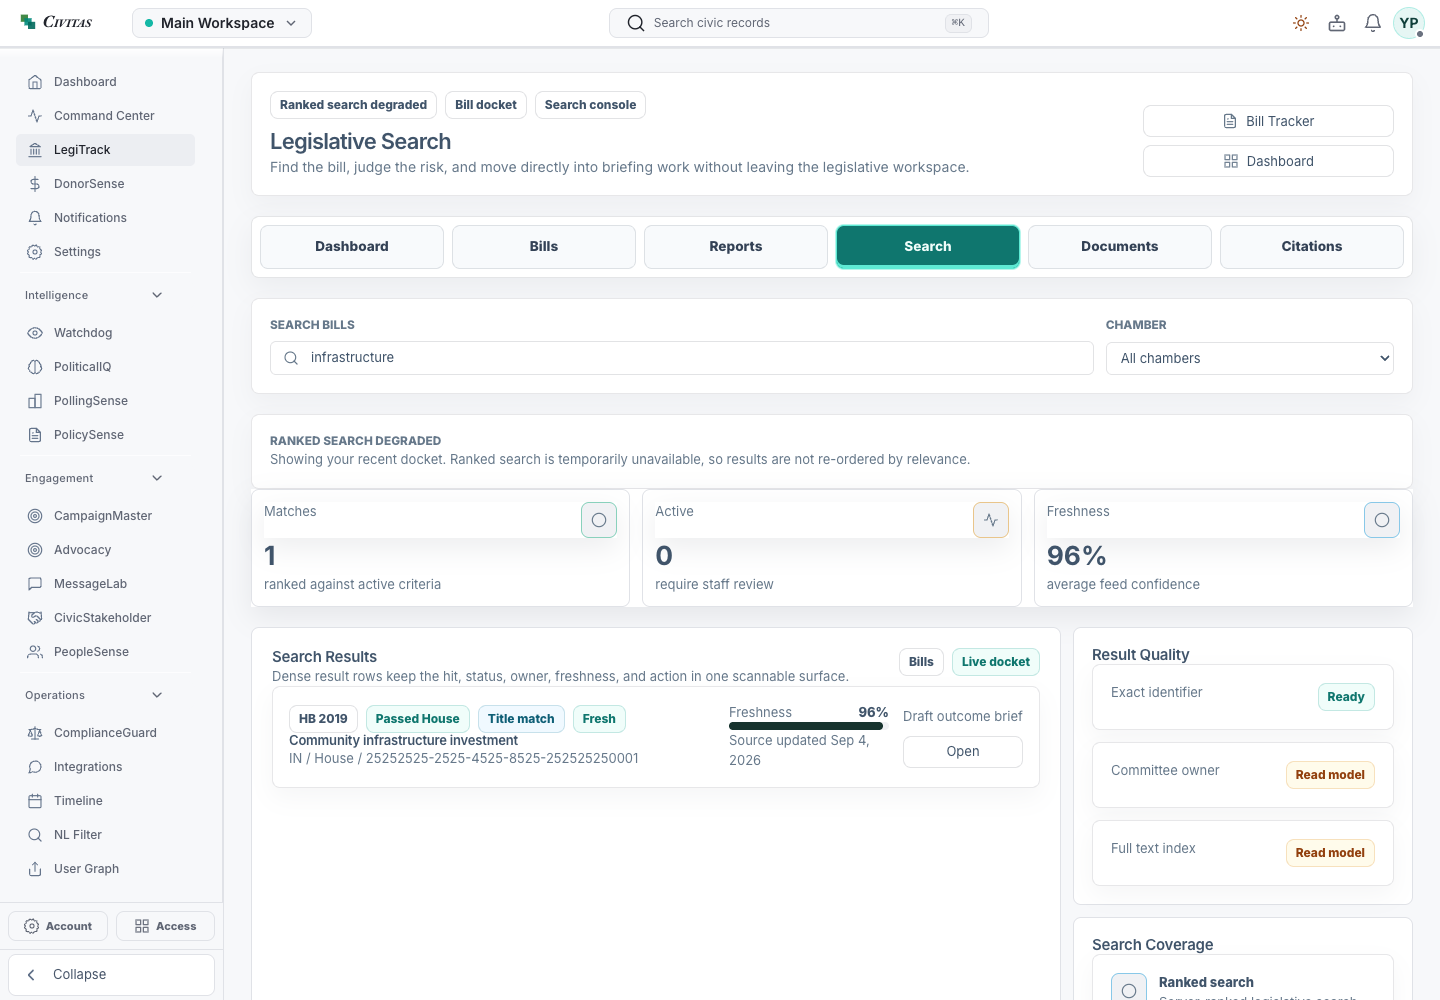Click the Civitas logo
The height and width of the screenshot is (1000, 1440).
[x=57, y=22]
